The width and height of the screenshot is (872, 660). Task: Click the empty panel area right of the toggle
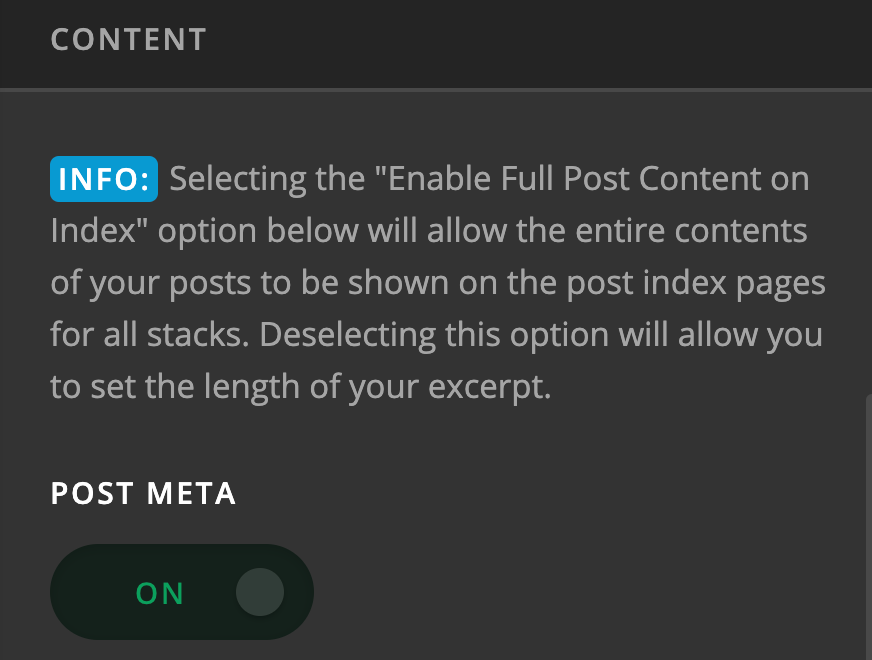[x=589, y=592]
